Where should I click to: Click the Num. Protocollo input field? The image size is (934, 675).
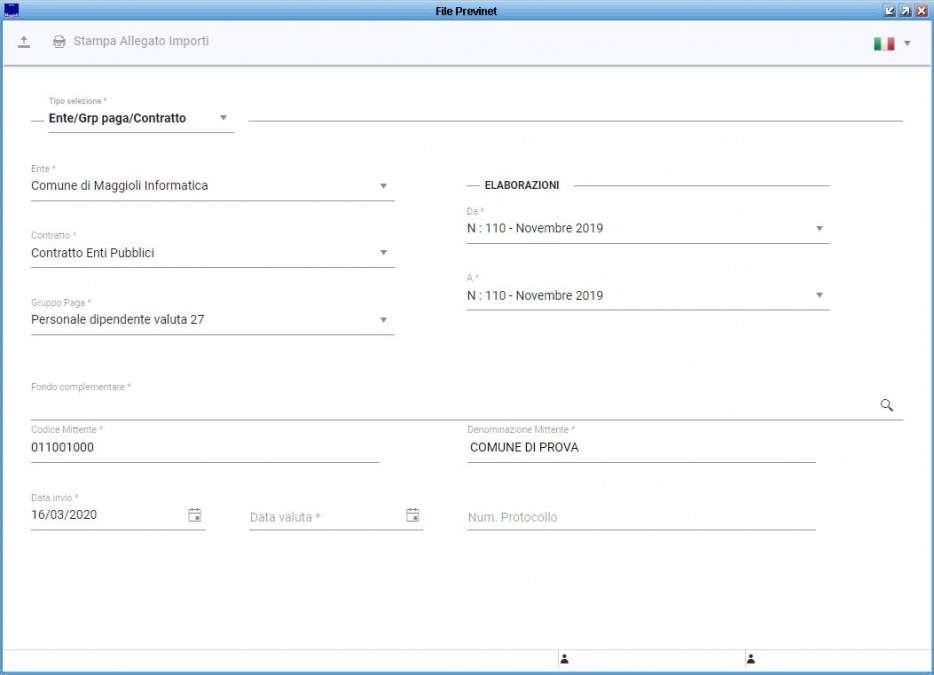[641, 517]
